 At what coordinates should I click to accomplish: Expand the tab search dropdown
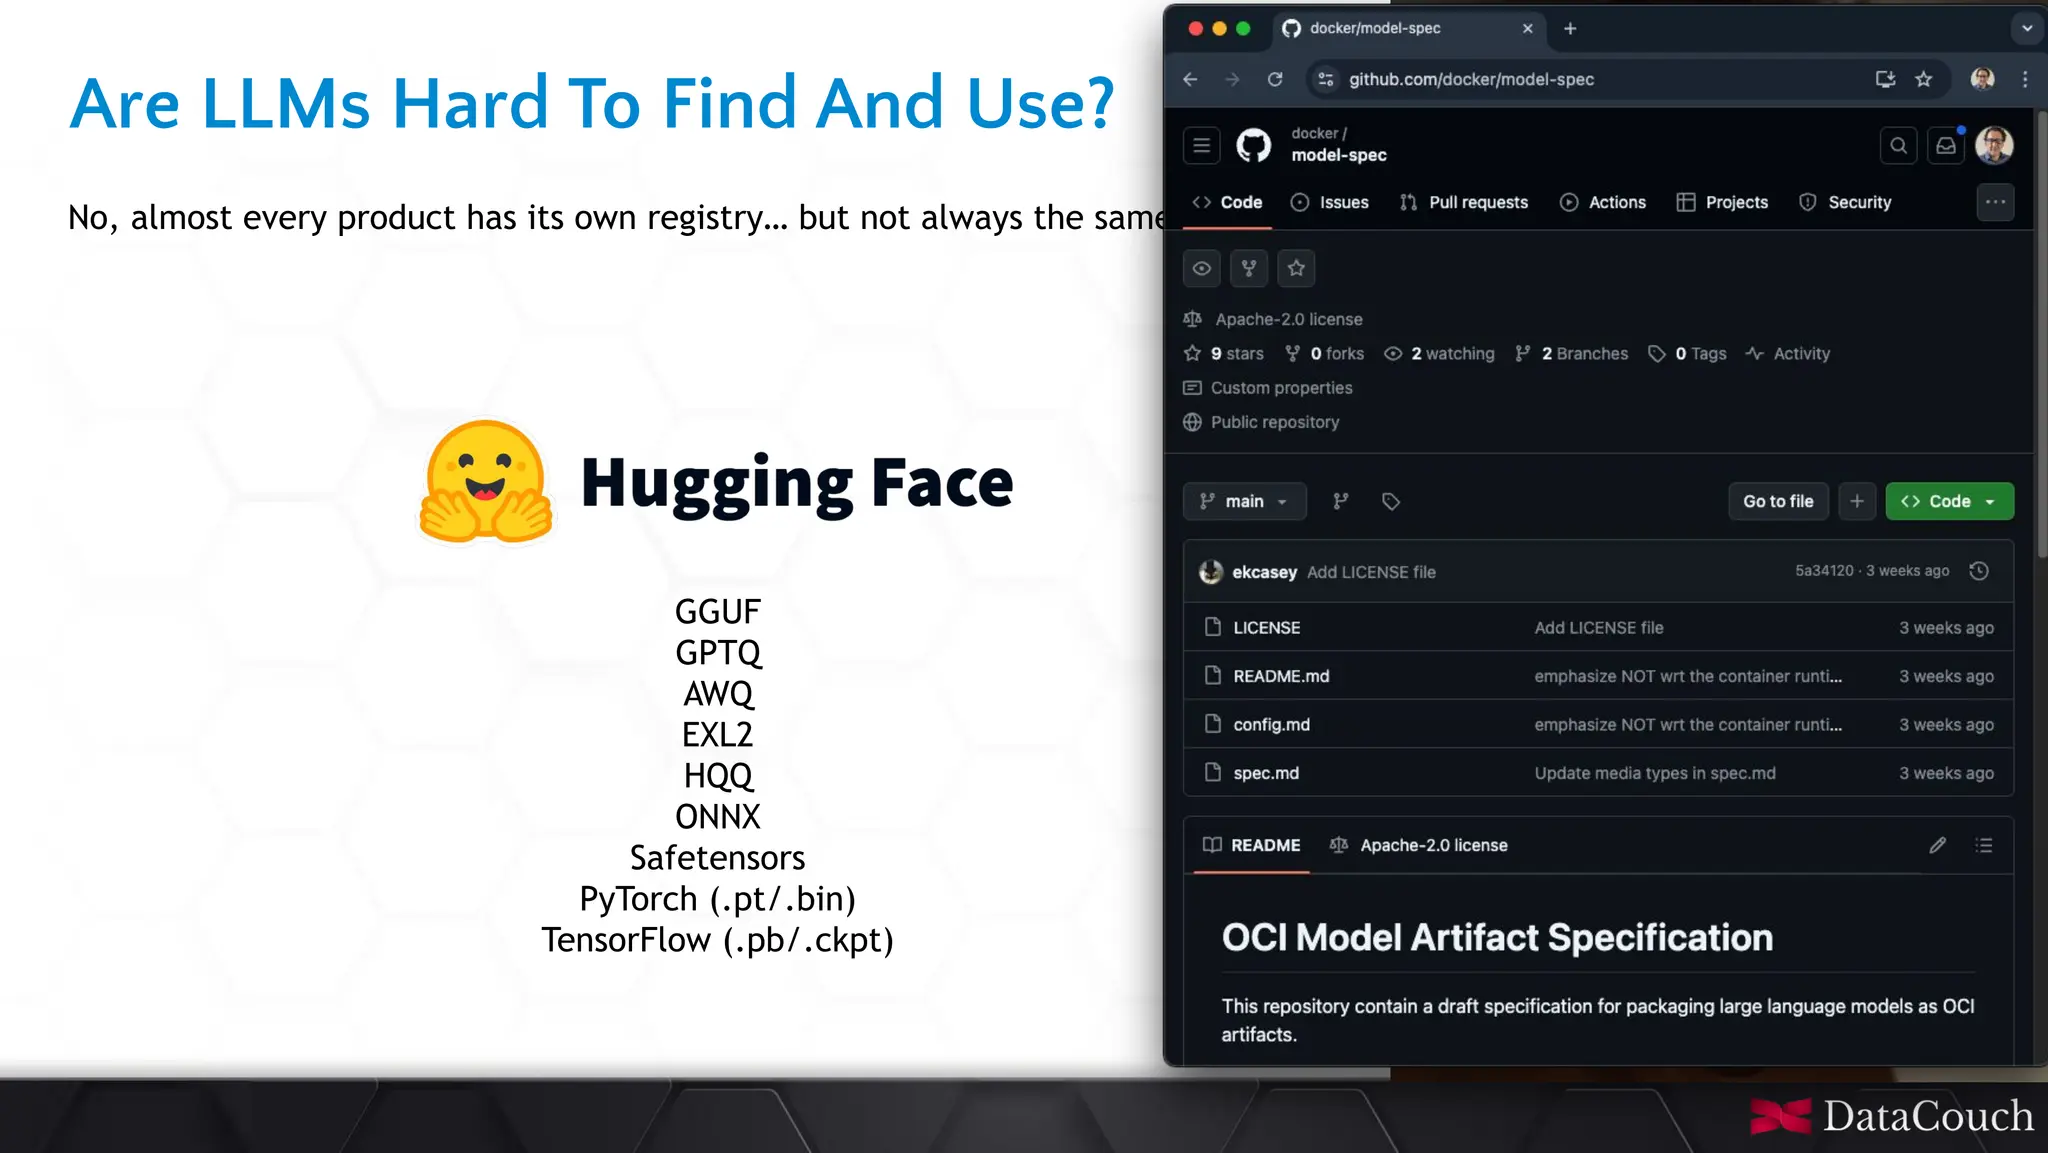tap(2027, 28)
